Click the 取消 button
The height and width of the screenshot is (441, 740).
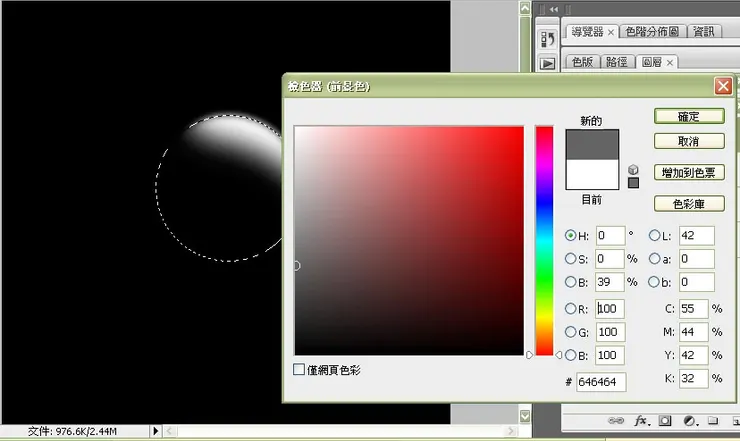[689, 141]
